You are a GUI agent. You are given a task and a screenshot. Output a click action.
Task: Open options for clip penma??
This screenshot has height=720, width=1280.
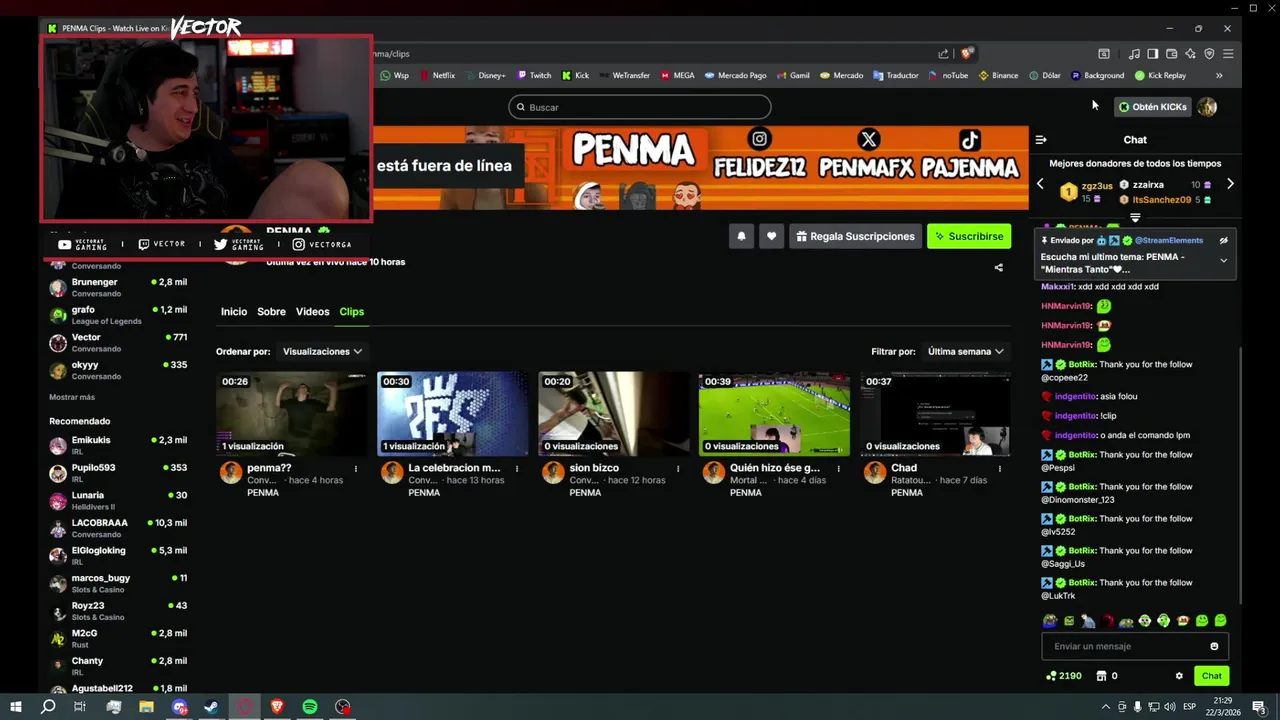356,468
